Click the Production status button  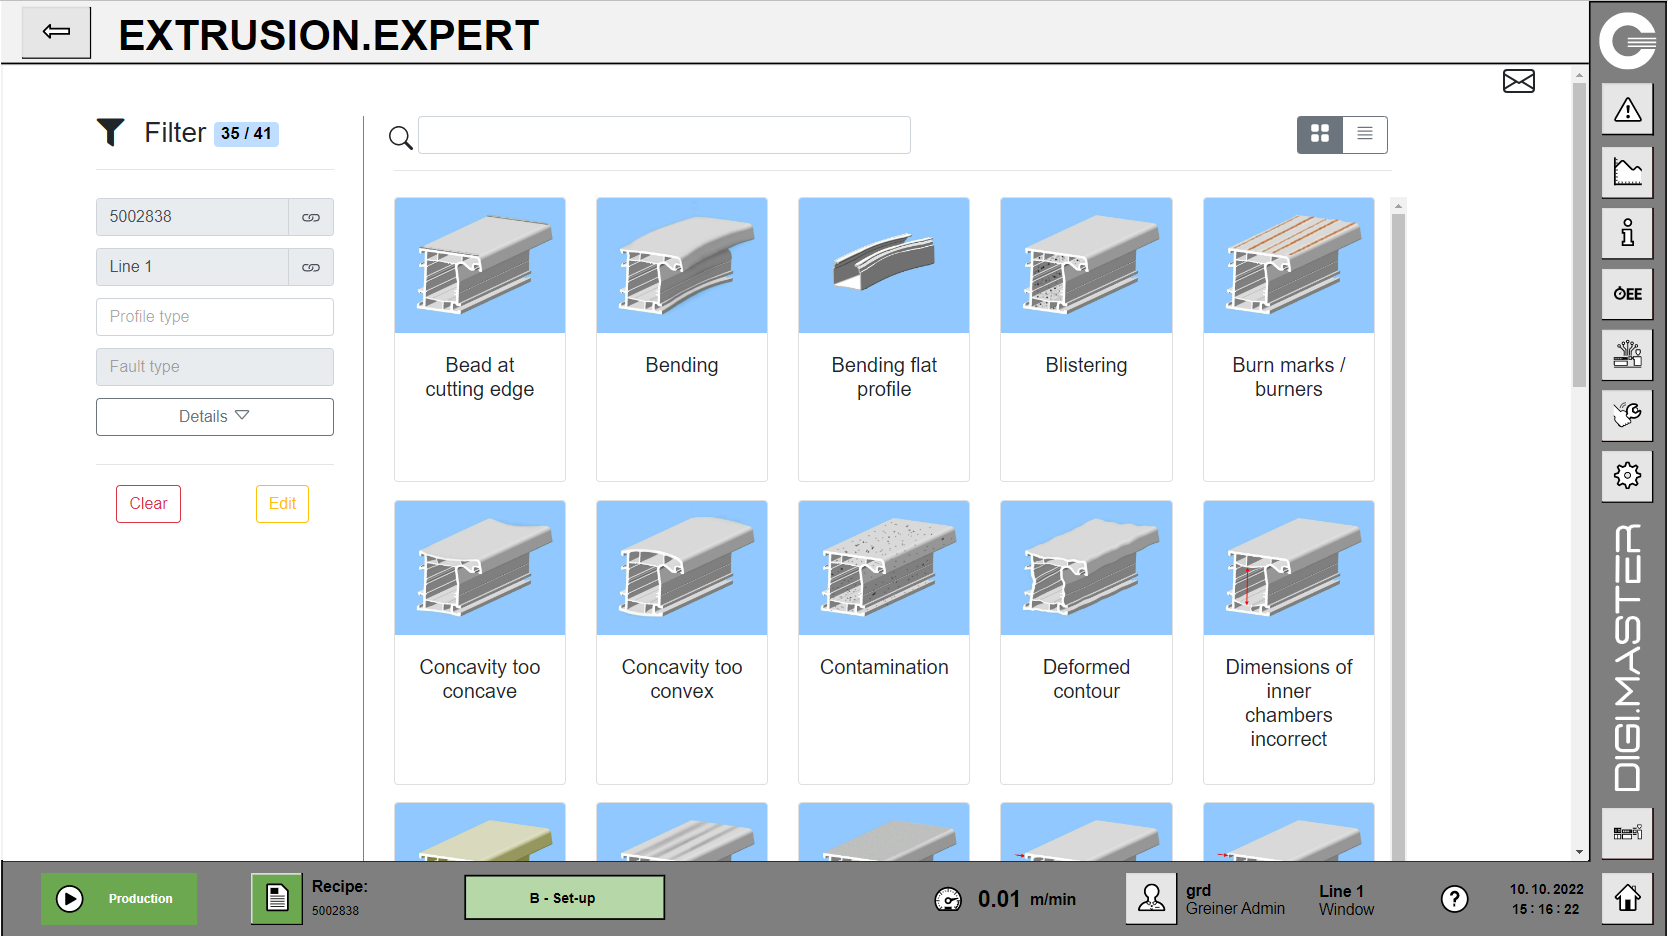pyautogui.click(x=119, y=899)
